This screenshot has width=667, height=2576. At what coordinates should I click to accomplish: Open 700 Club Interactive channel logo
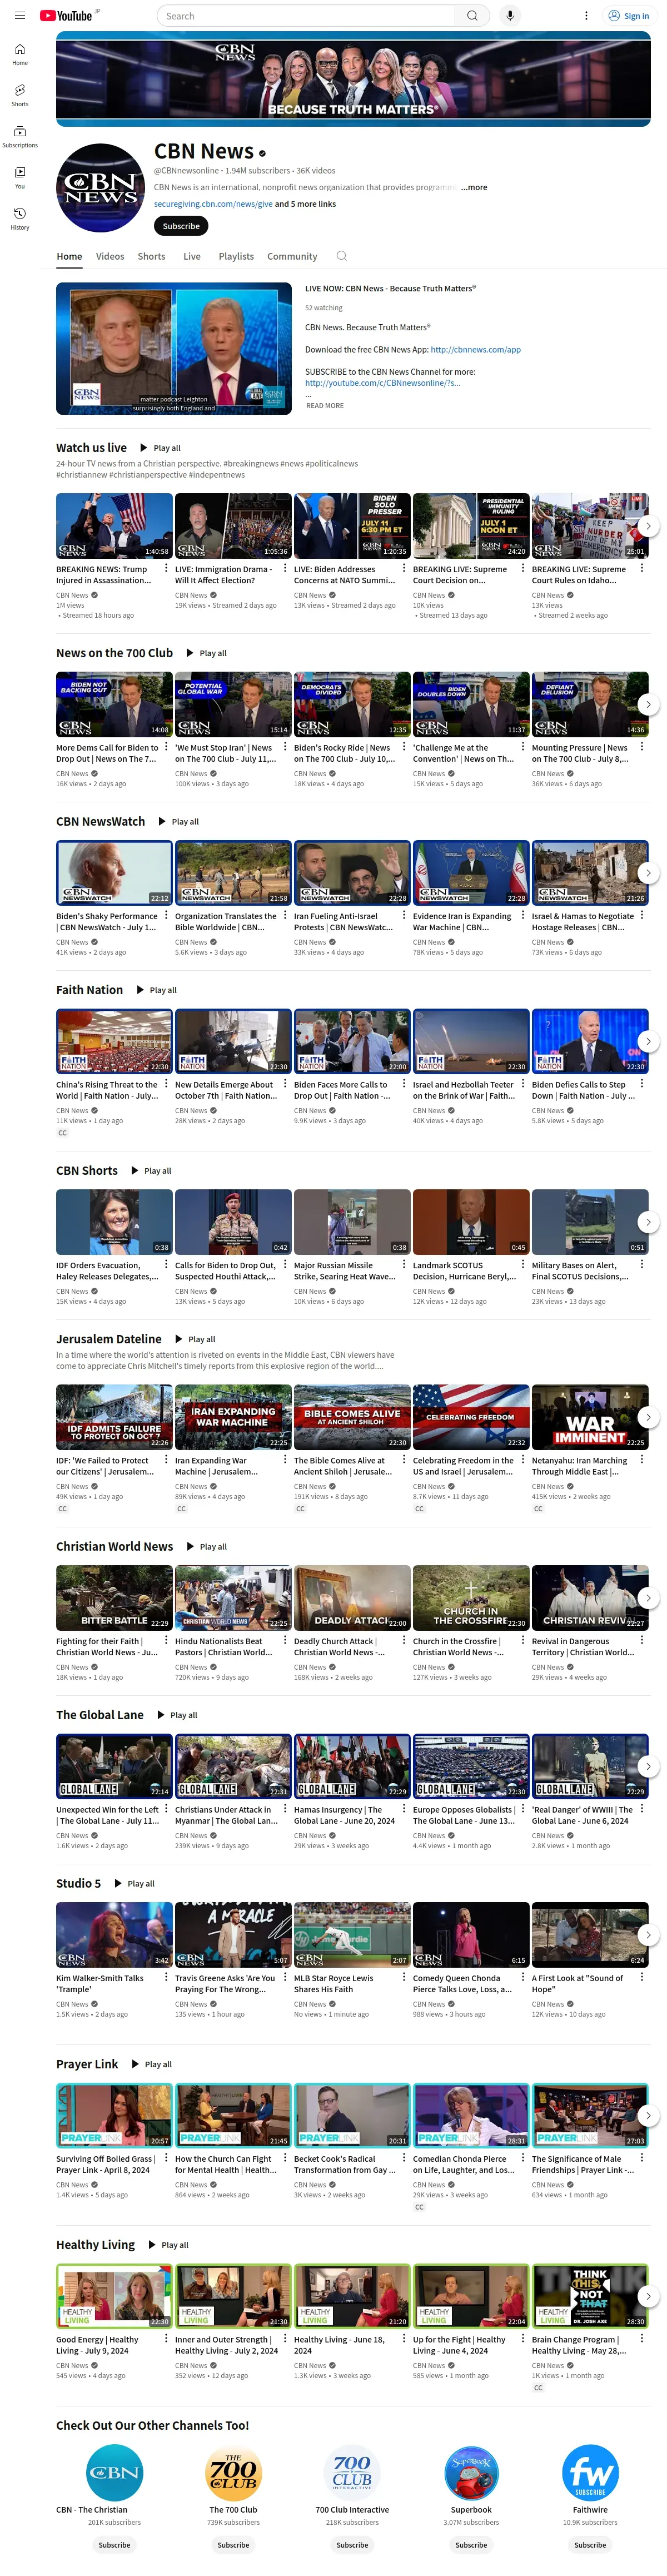click(x=352, y=2472)
